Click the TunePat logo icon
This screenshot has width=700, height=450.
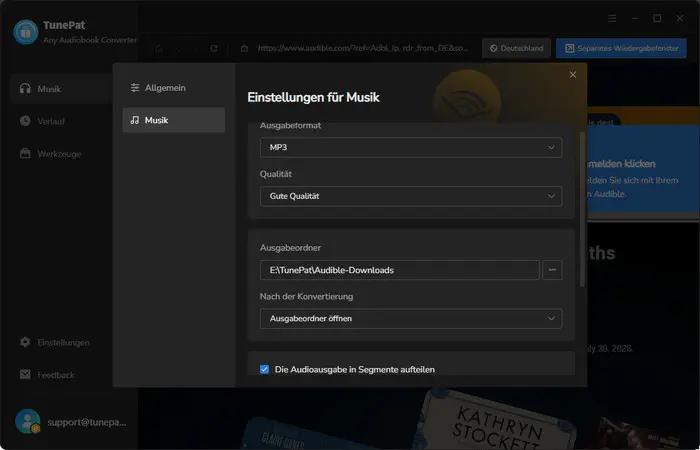(x=26, y=32)
